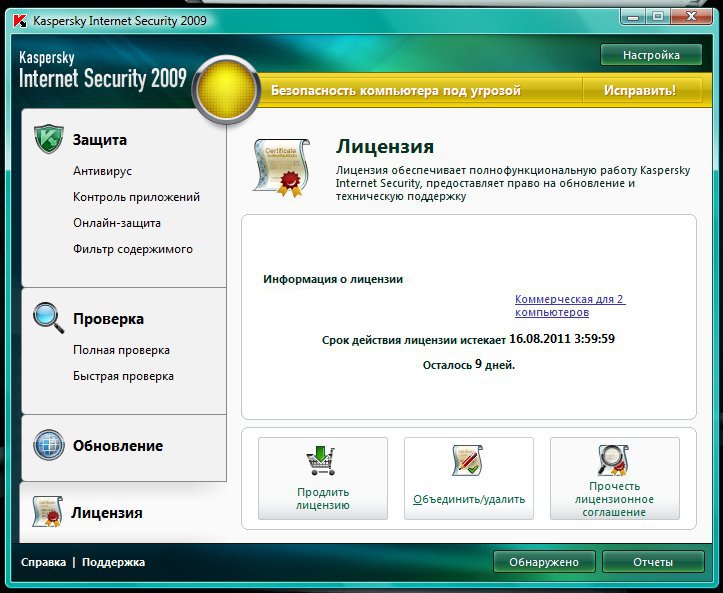Minimize the Kaspersky window
This screenshot has height=593, width=723.
click(633, 17)
